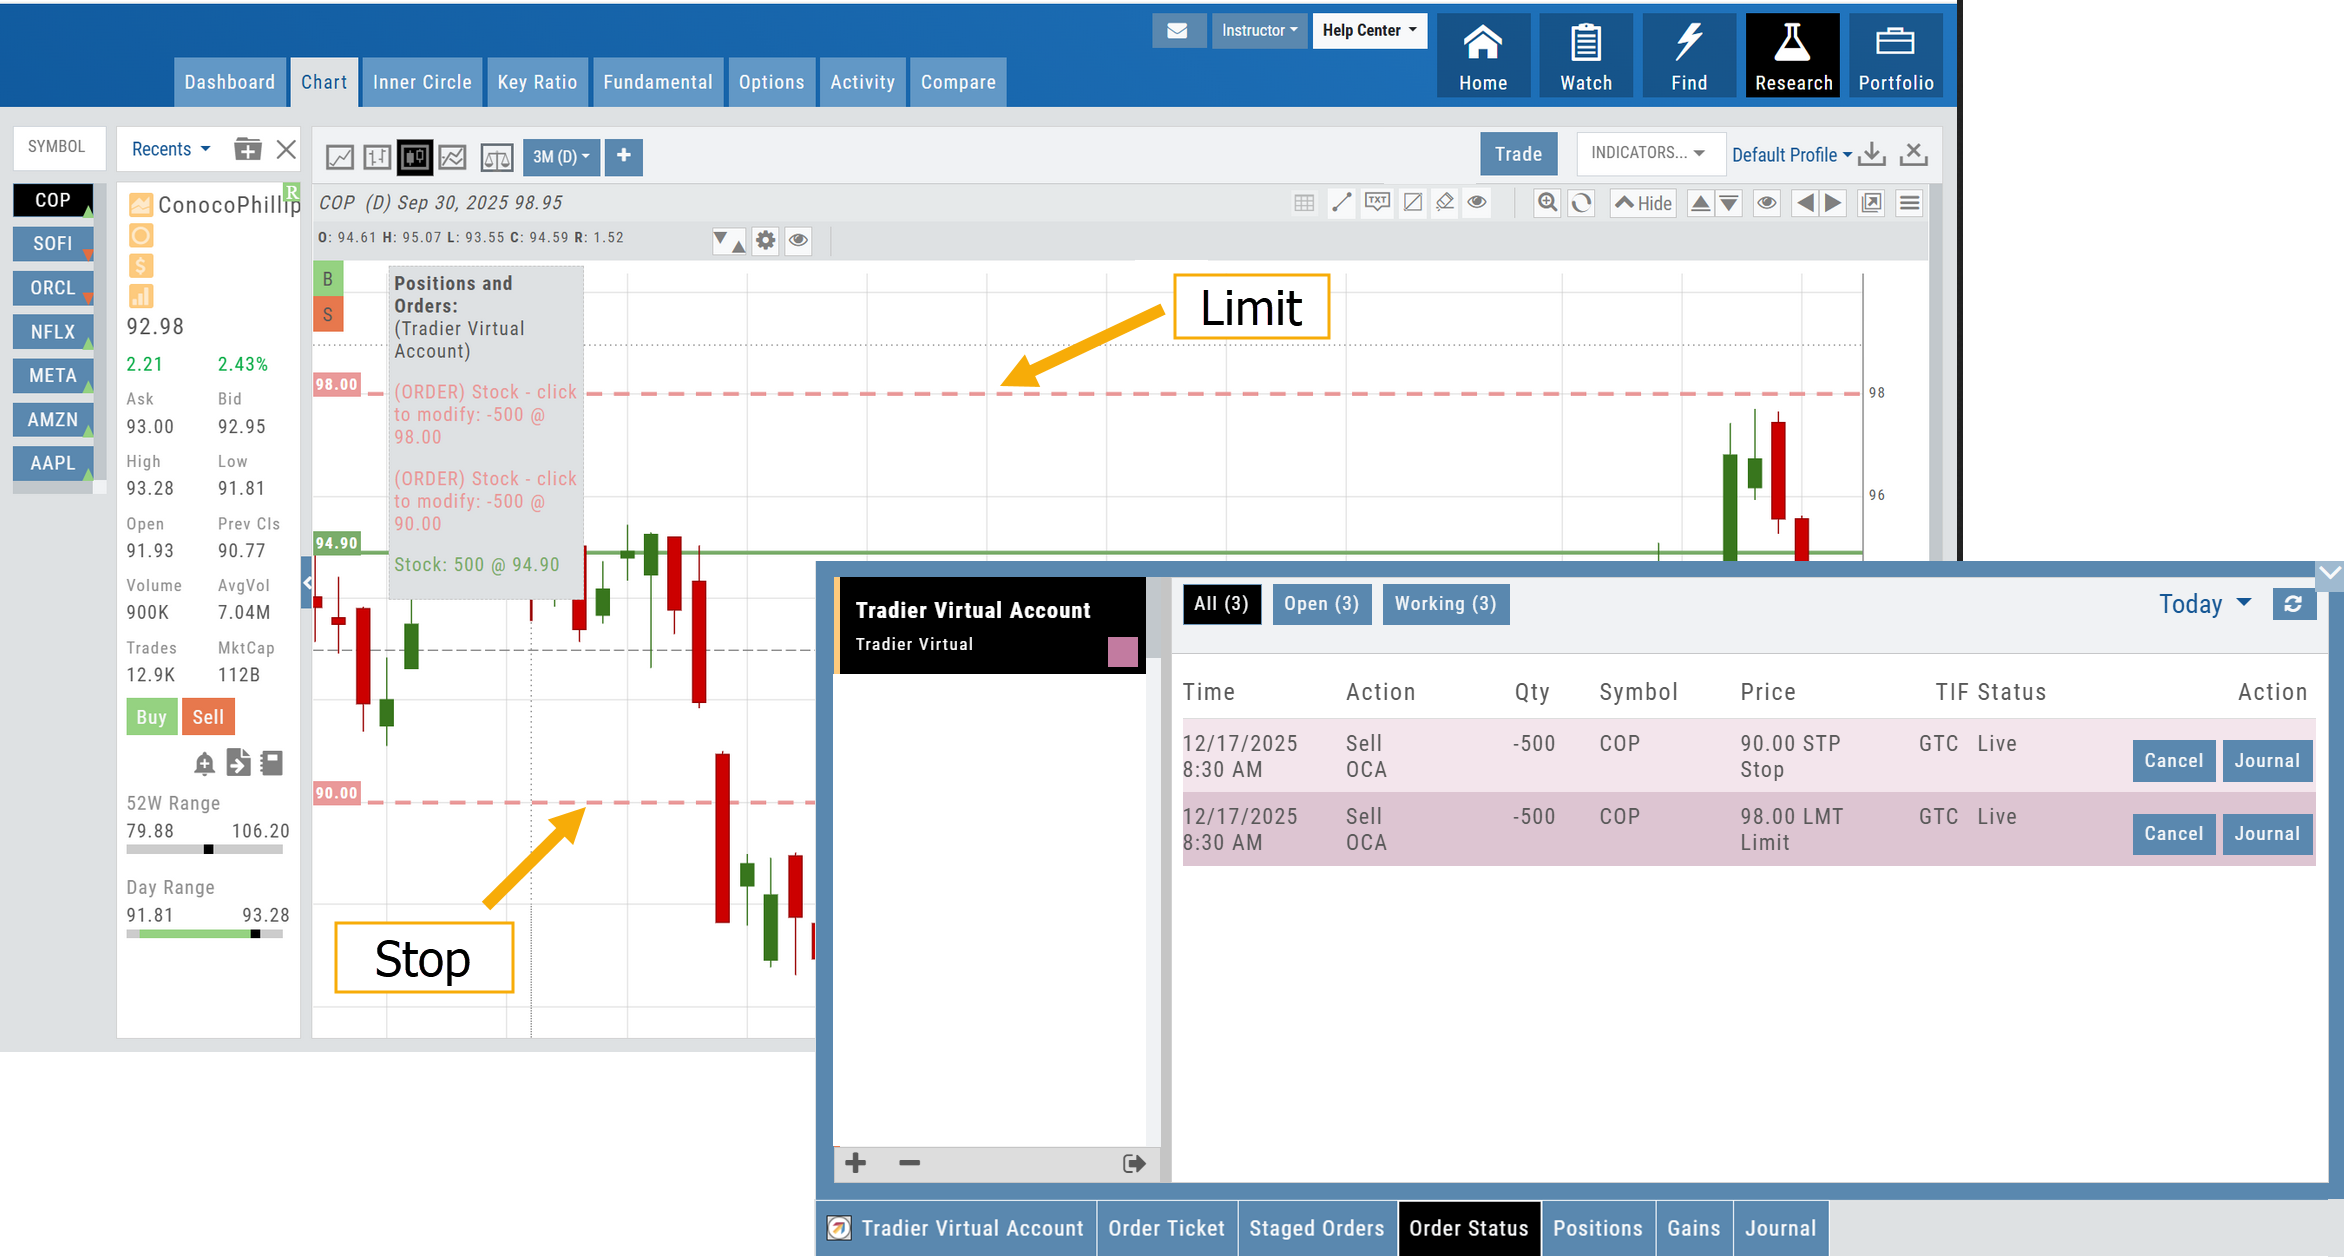Click the clear-profile X icon beside download

(x=1913, y=154)
